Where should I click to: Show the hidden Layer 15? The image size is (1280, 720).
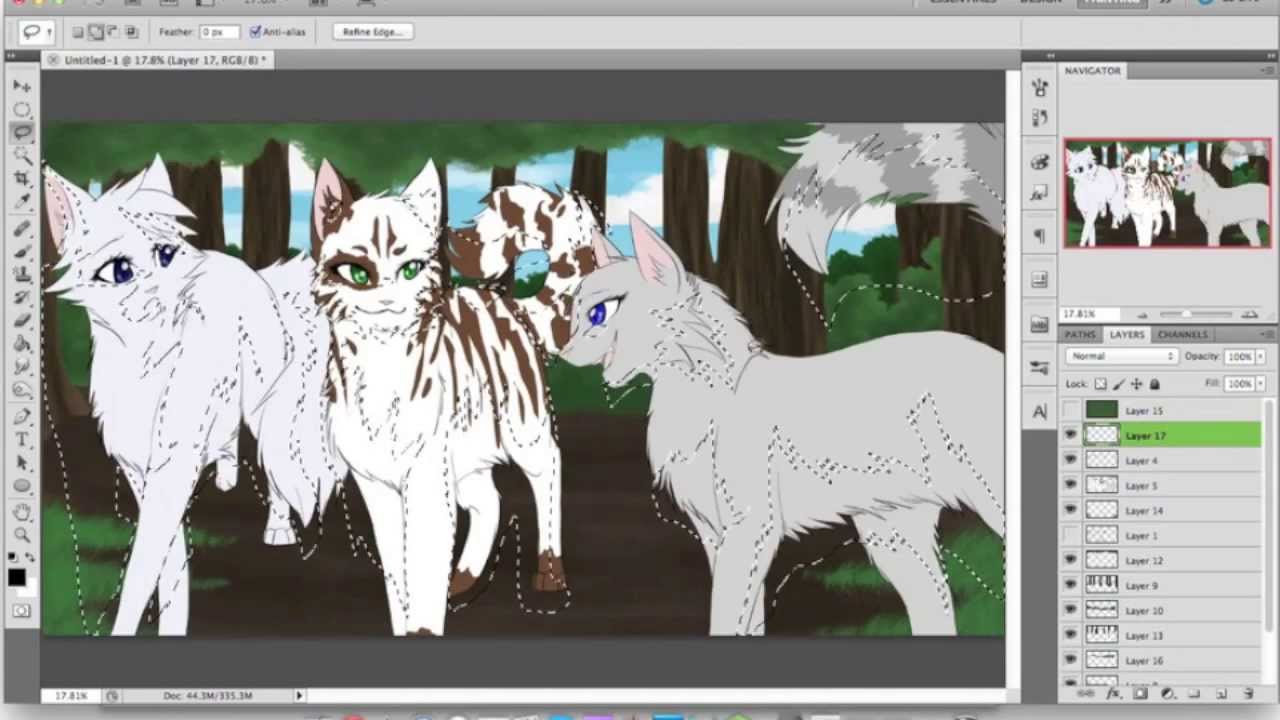[x=1071, y=410]
